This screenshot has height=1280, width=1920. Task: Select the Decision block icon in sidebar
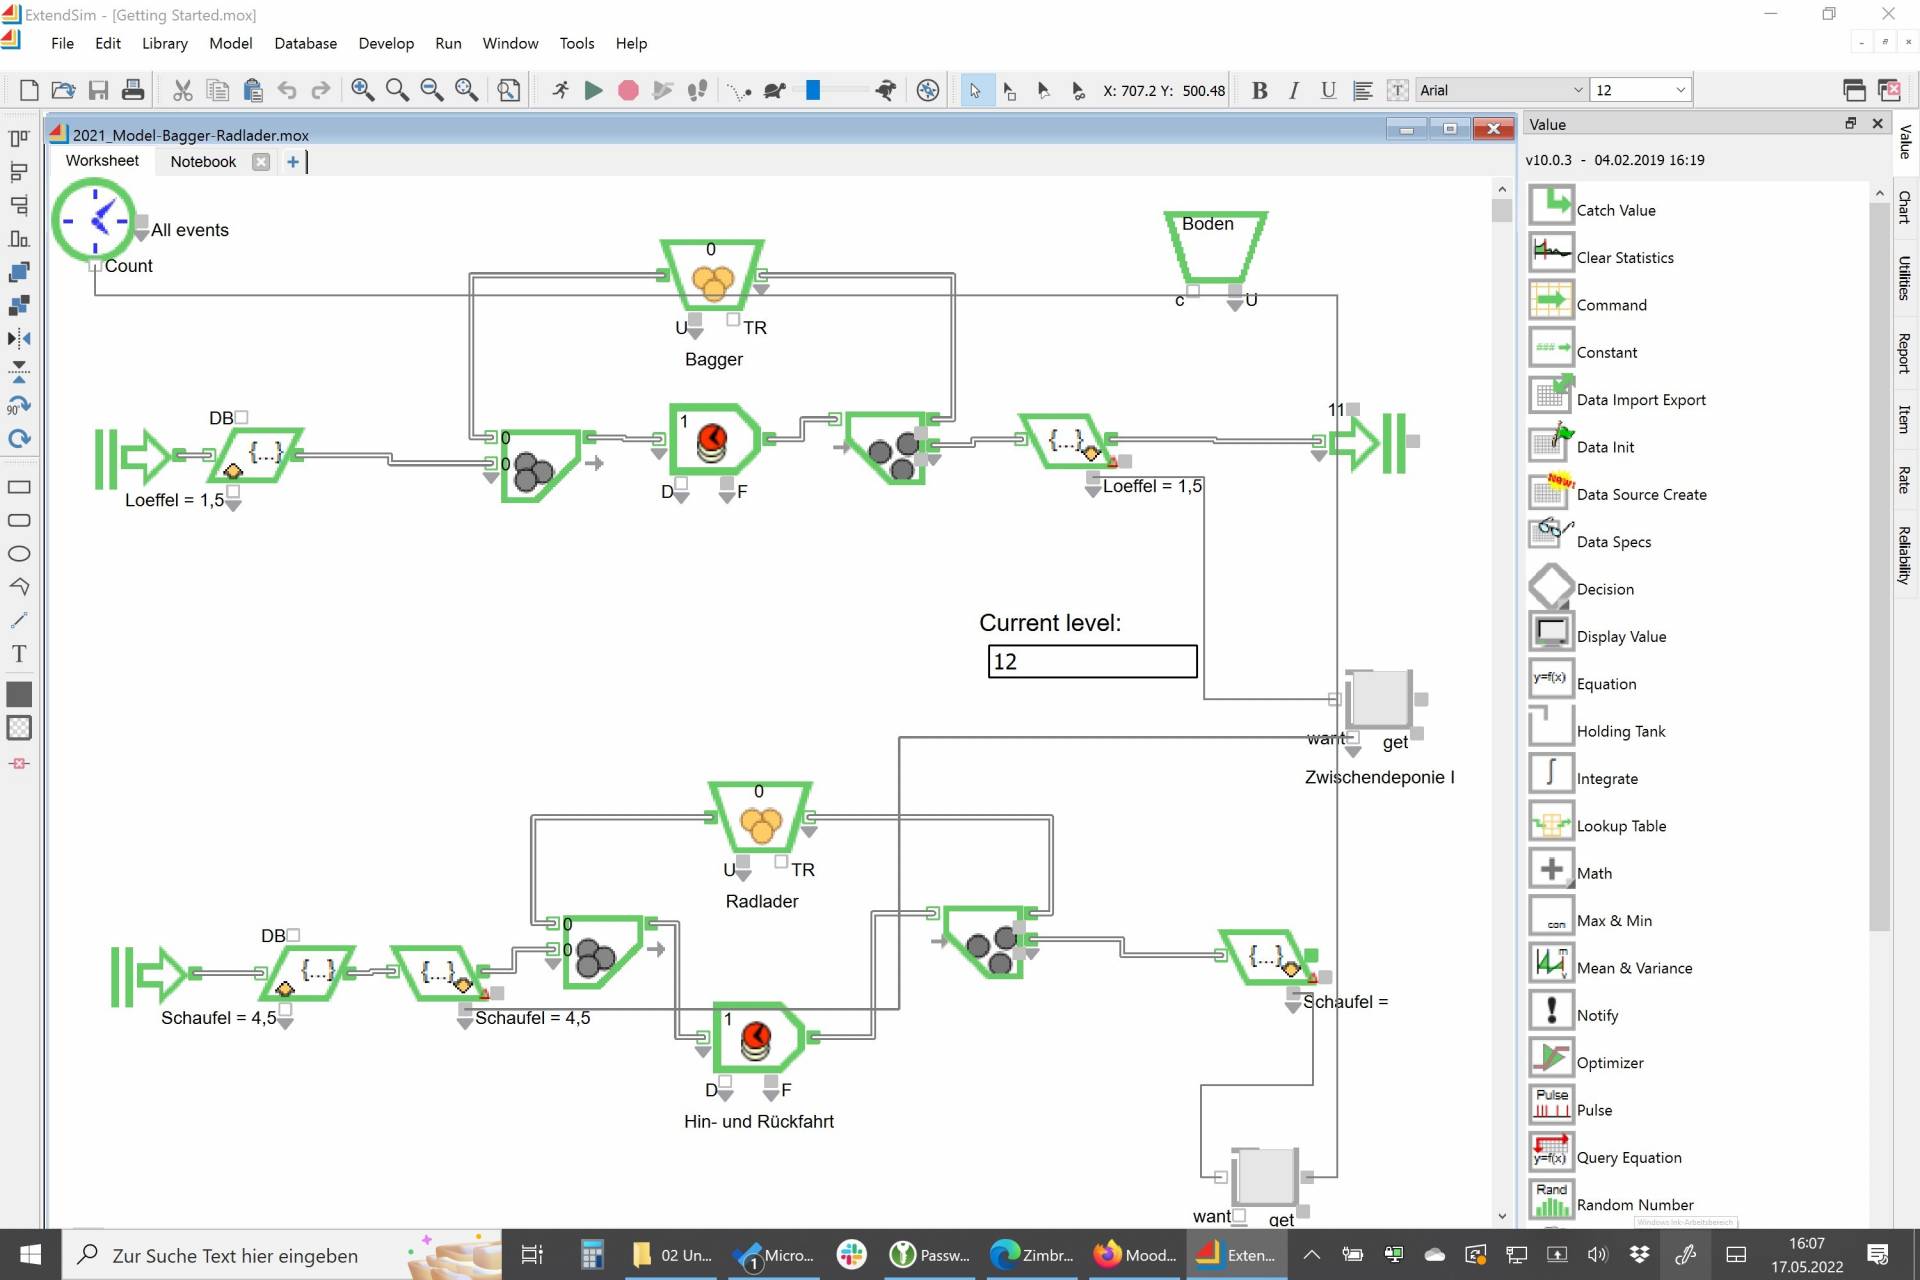pos(1550,586)
